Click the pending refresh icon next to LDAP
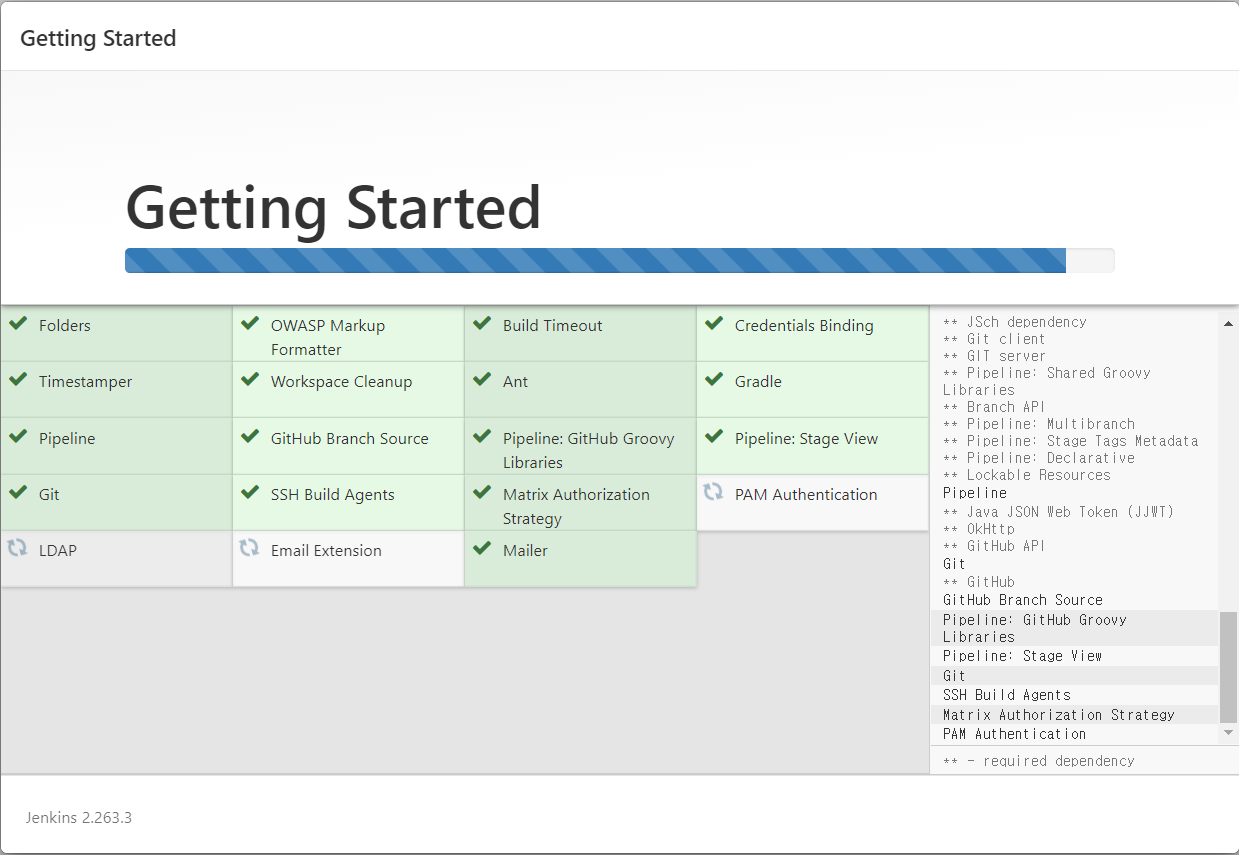Viewport: 1239px width, 855px height. pyautogui.click(x=17, y=548)
